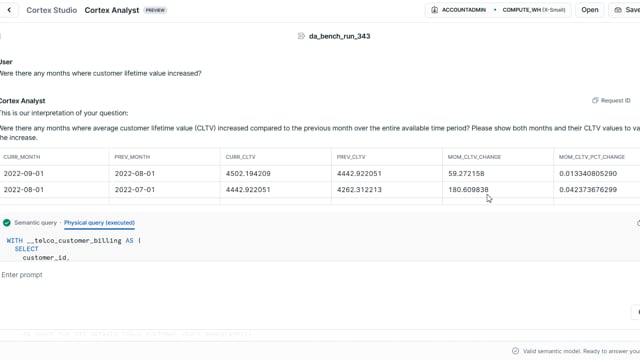Select cell 0.013340805290
The image size is (640, 360).
coord(588,173)
